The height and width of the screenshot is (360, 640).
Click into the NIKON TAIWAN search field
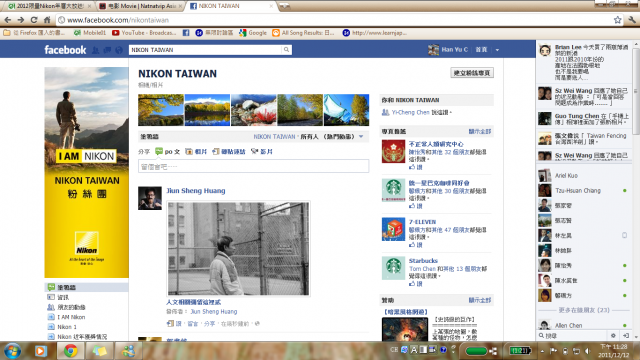pos(205,49)
